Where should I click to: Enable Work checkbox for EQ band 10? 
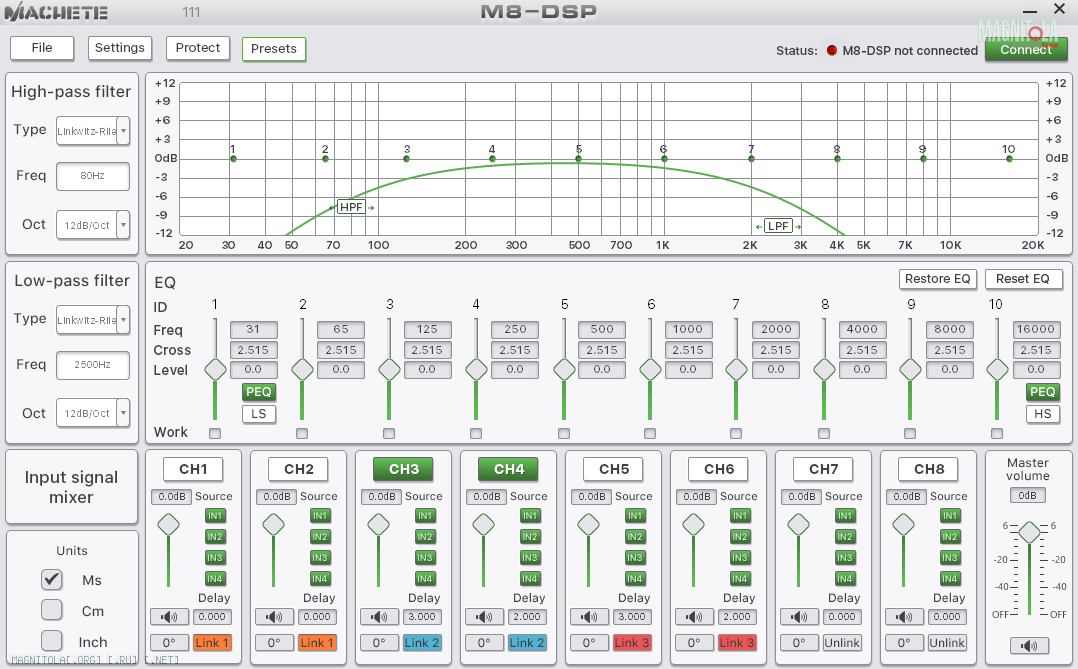point(997,433)
